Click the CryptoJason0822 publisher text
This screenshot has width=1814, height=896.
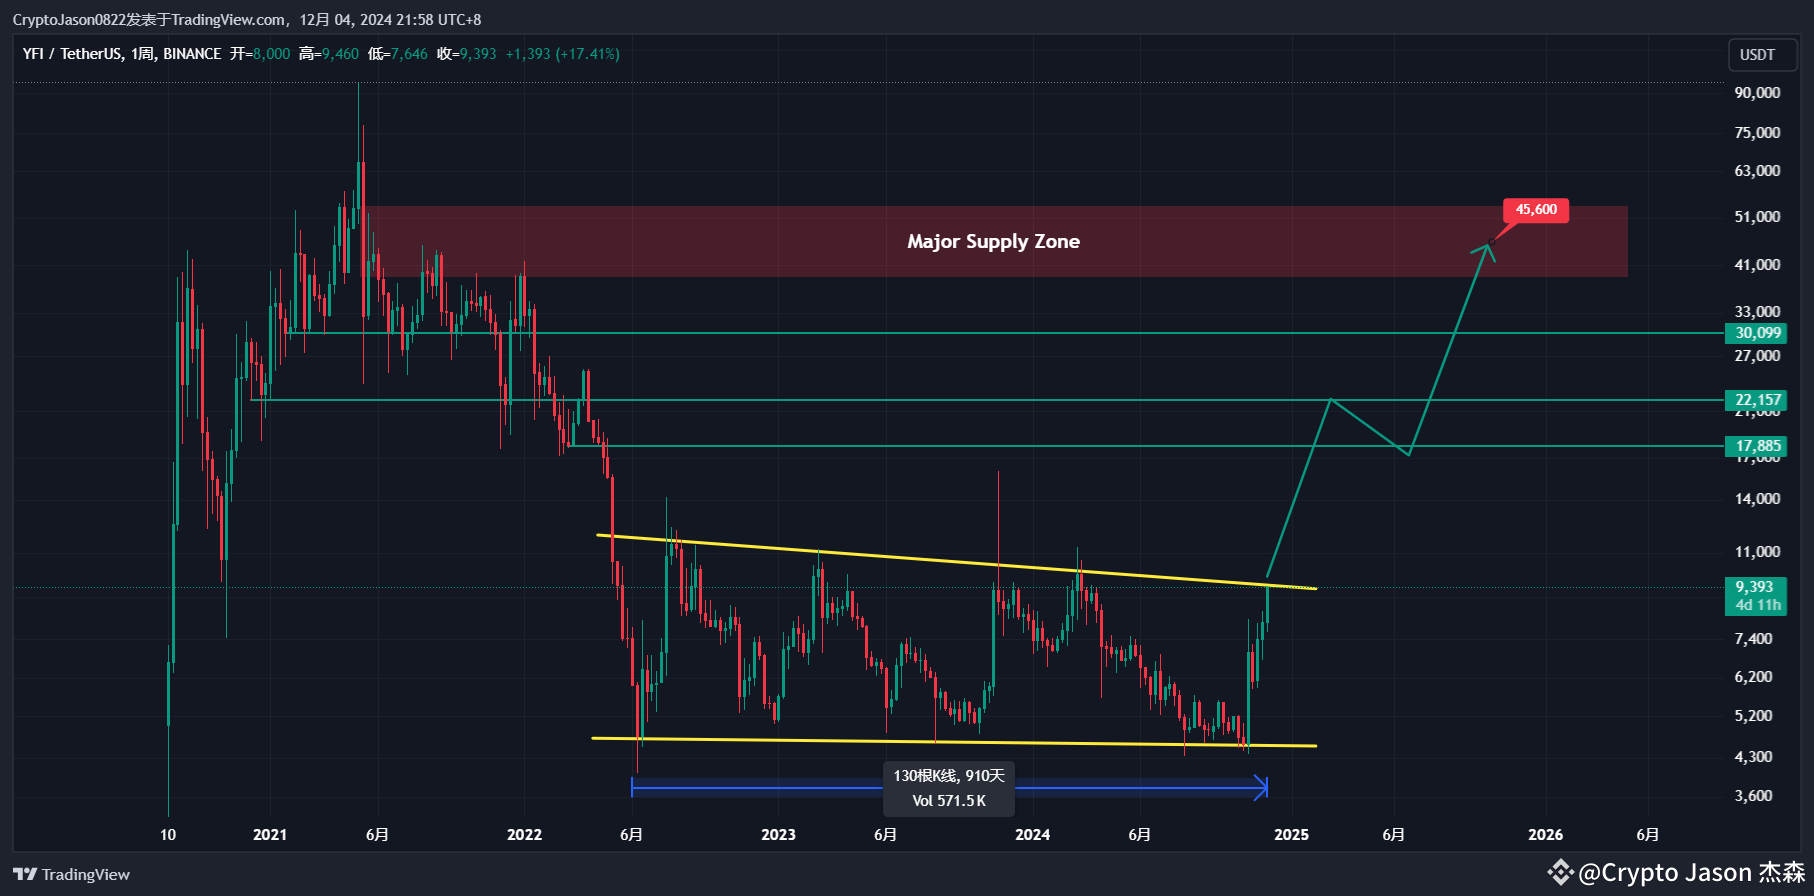pos(69,20)
